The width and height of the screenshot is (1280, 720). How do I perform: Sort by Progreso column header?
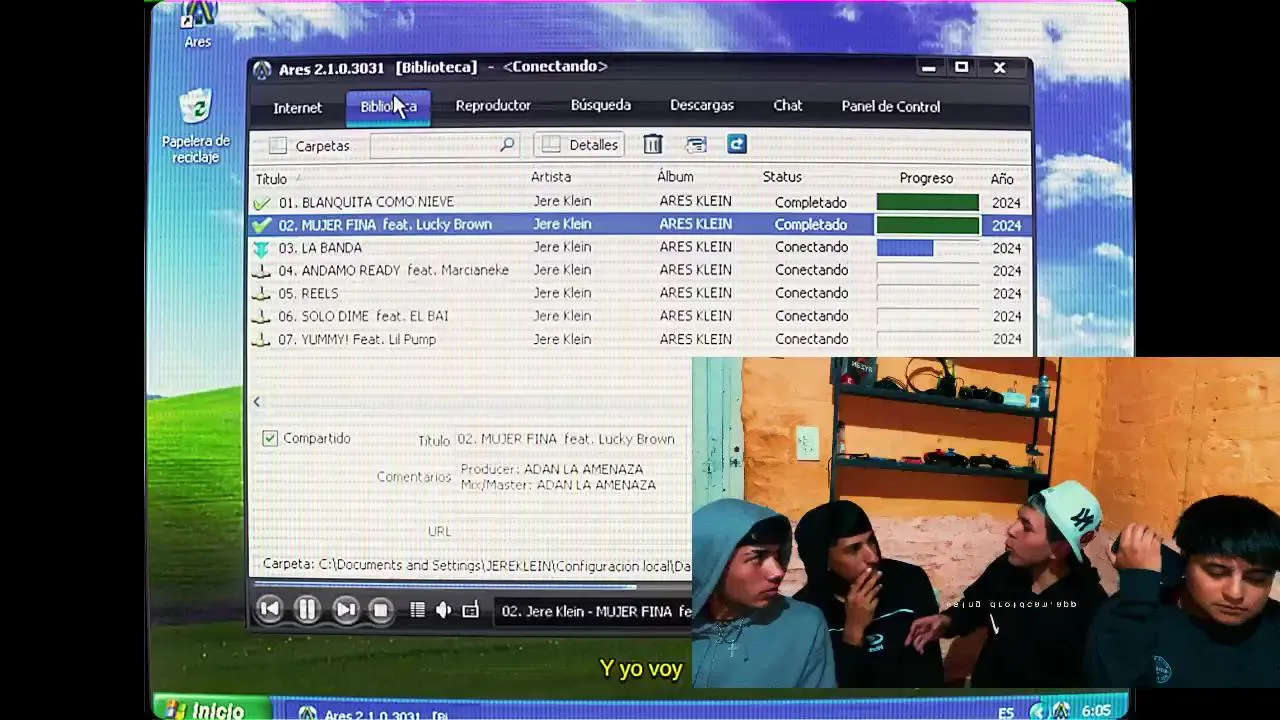(x=926, y=178)
